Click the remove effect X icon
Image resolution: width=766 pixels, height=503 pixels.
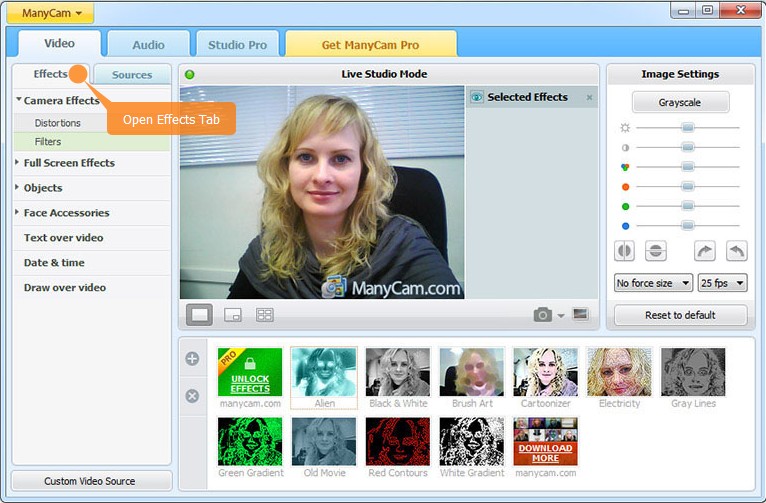coord(192,396)
